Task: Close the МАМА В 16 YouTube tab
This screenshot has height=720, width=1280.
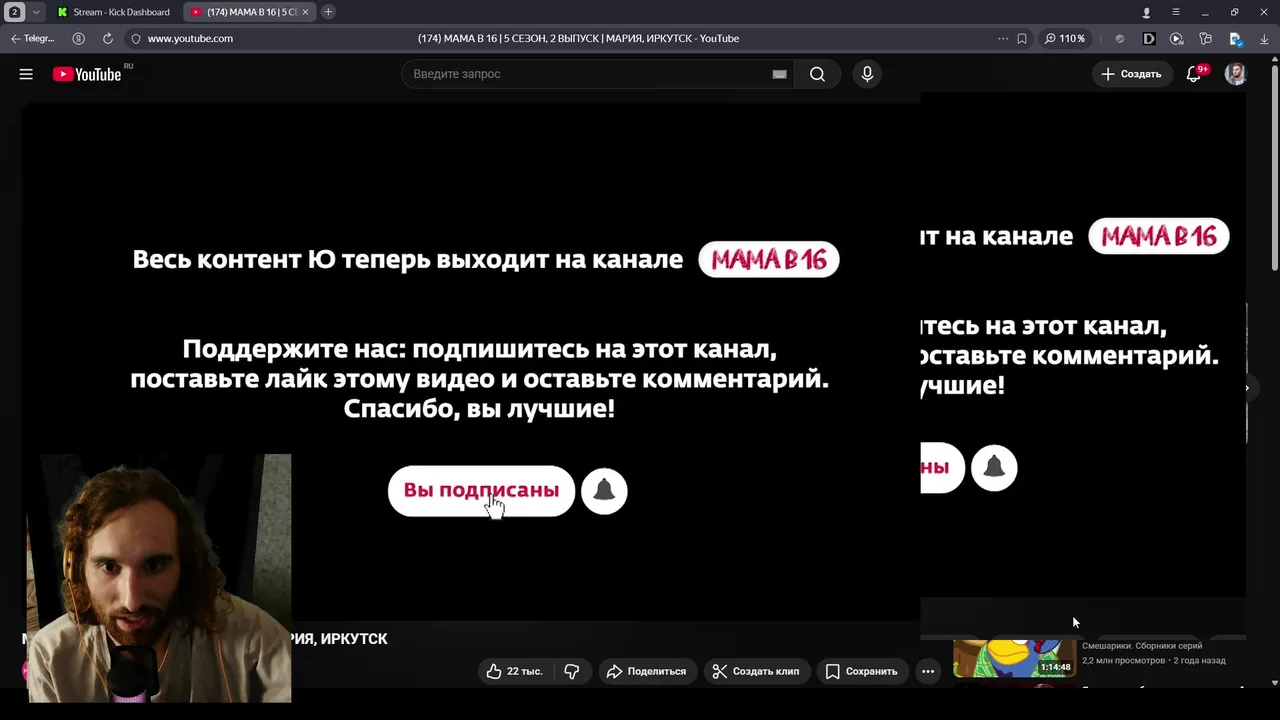Action: (x=306, y=12)
